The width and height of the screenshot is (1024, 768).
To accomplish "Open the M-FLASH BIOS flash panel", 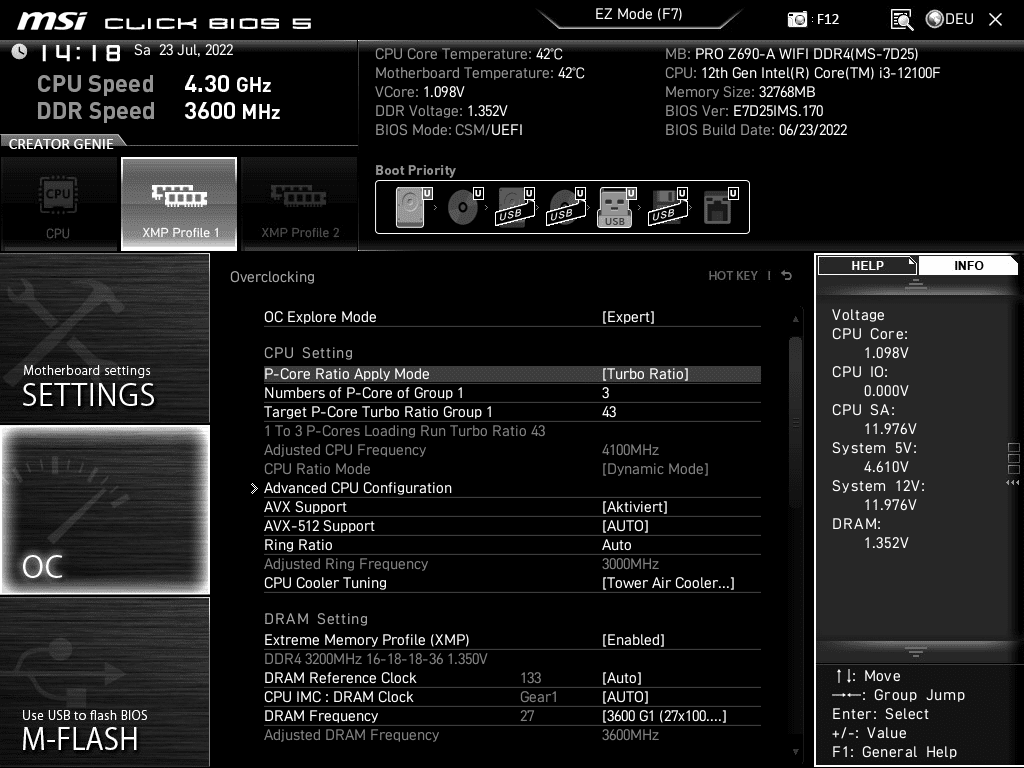I will click(x=104, y=682).
